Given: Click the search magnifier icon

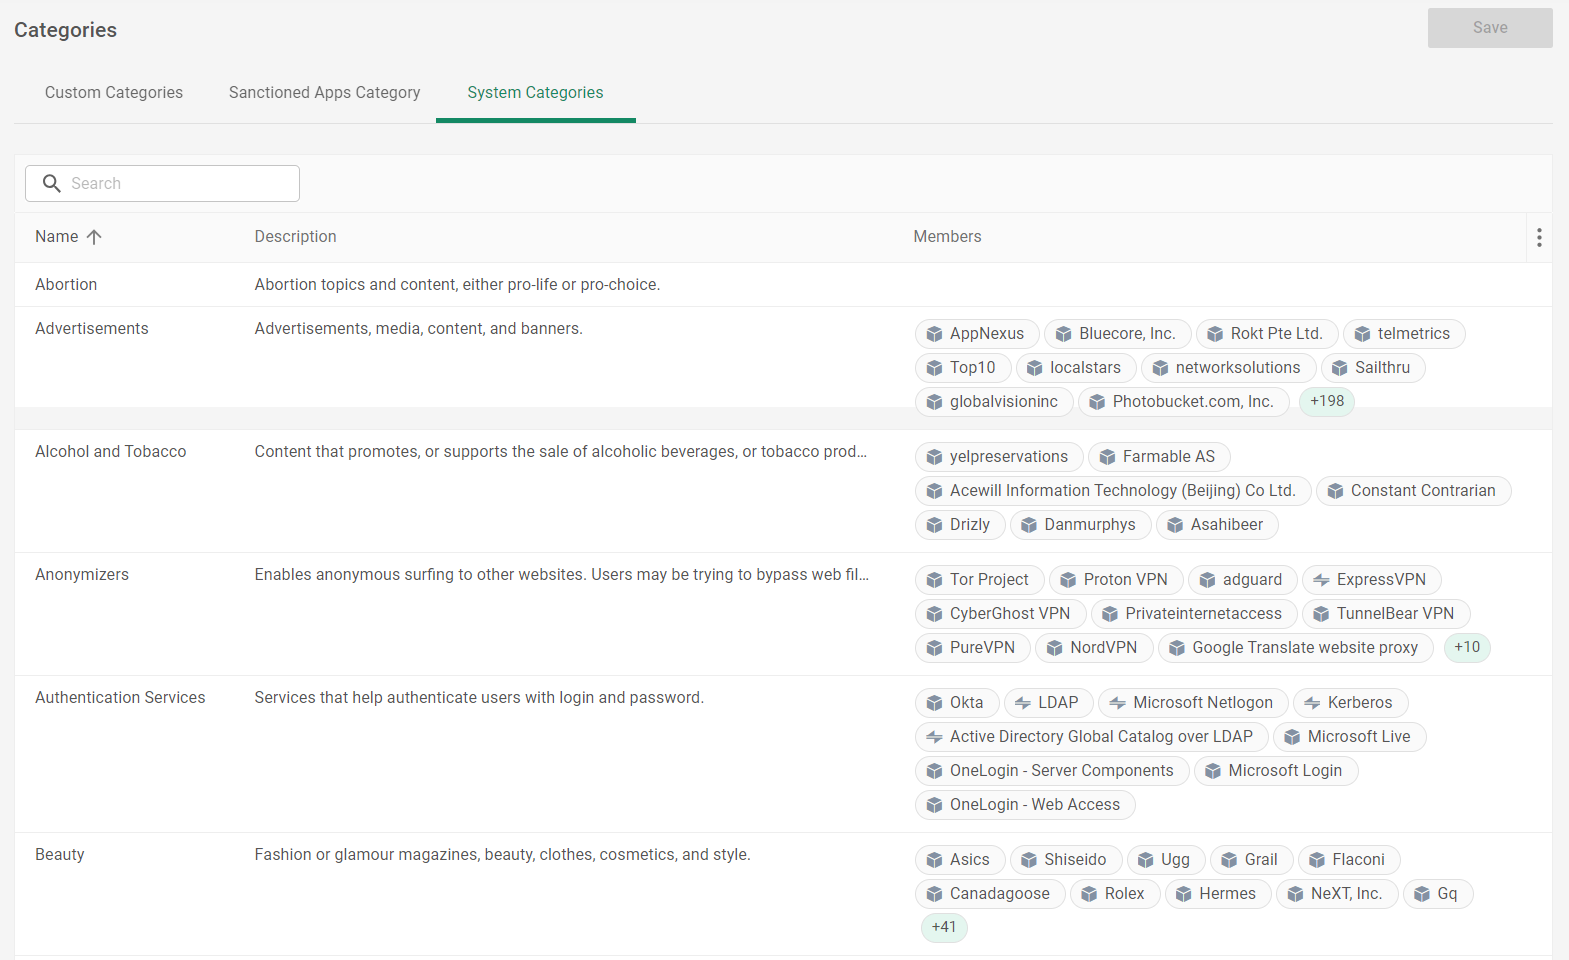Looking at the screenshot, I should click(x=52, y=184).
